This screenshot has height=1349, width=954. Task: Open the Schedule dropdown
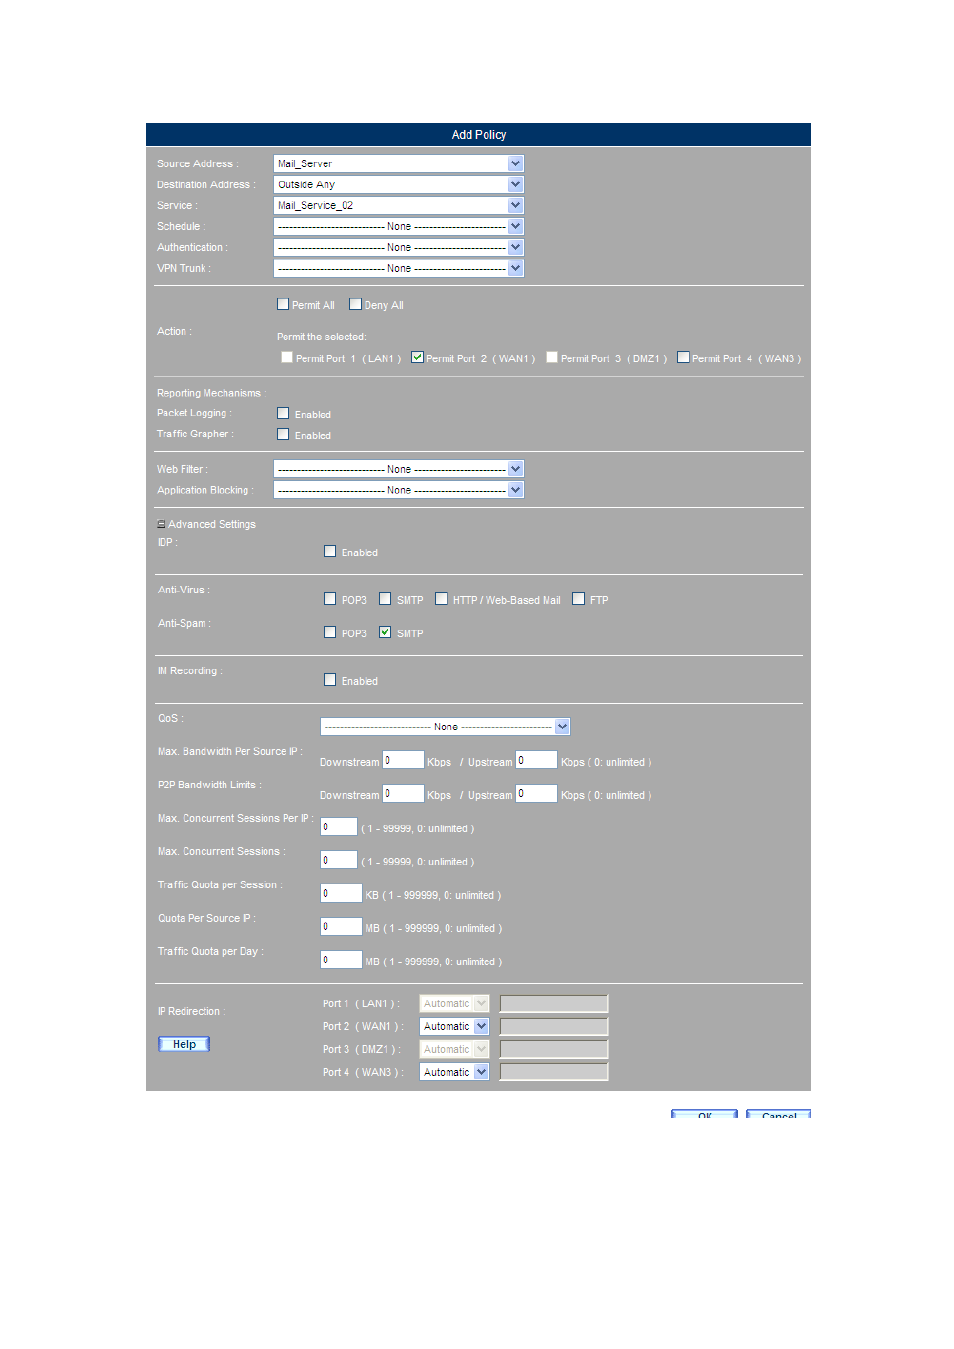515,227
